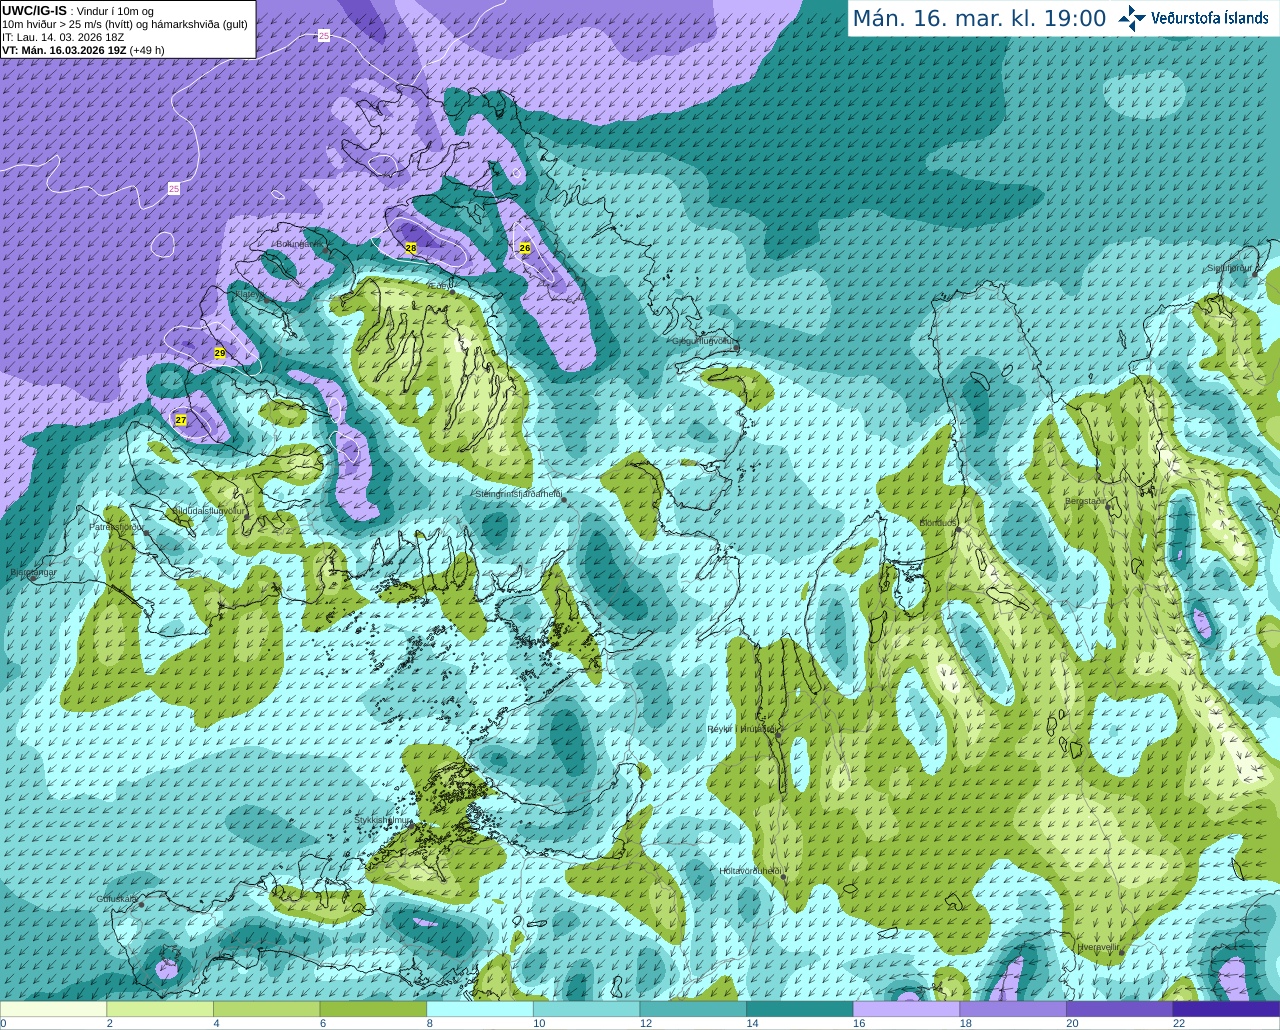1280x1030 pixels.
Task: Click the '10m hviður > 25 m/s' legend line
Action: 125,24
